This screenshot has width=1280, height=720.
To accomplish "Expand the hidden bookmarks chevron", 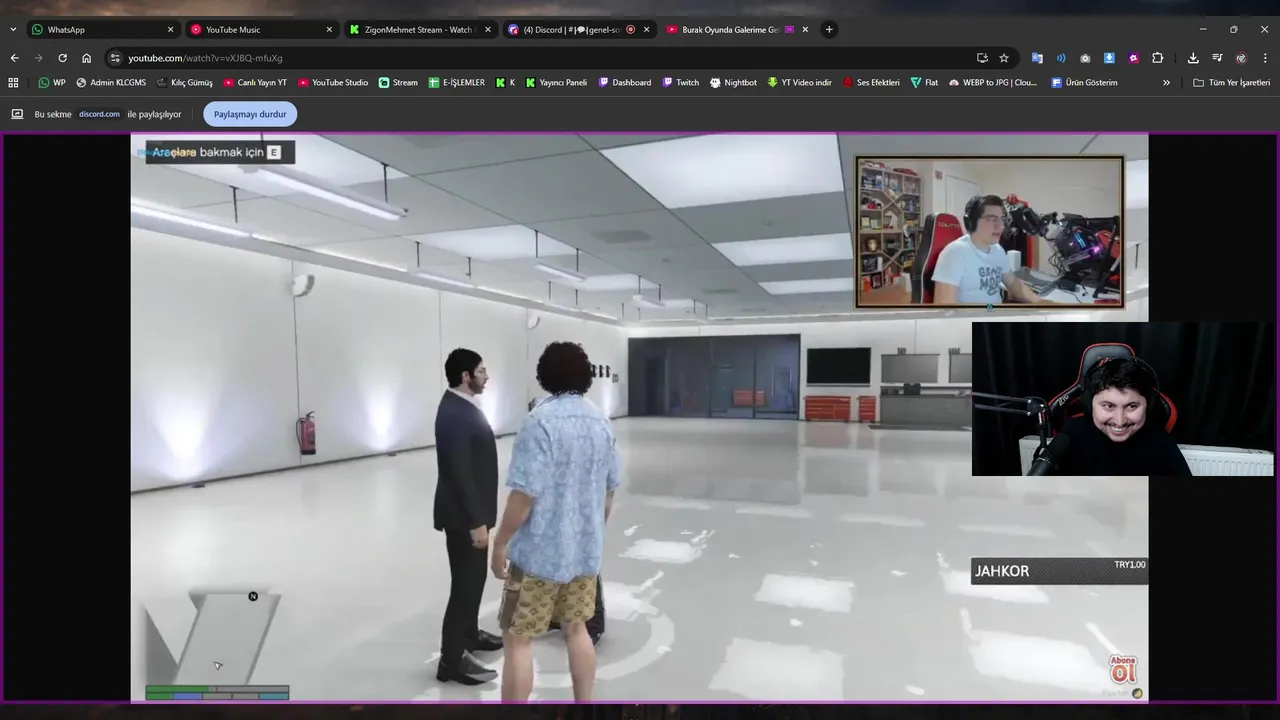I will [x=1166, y=83].
